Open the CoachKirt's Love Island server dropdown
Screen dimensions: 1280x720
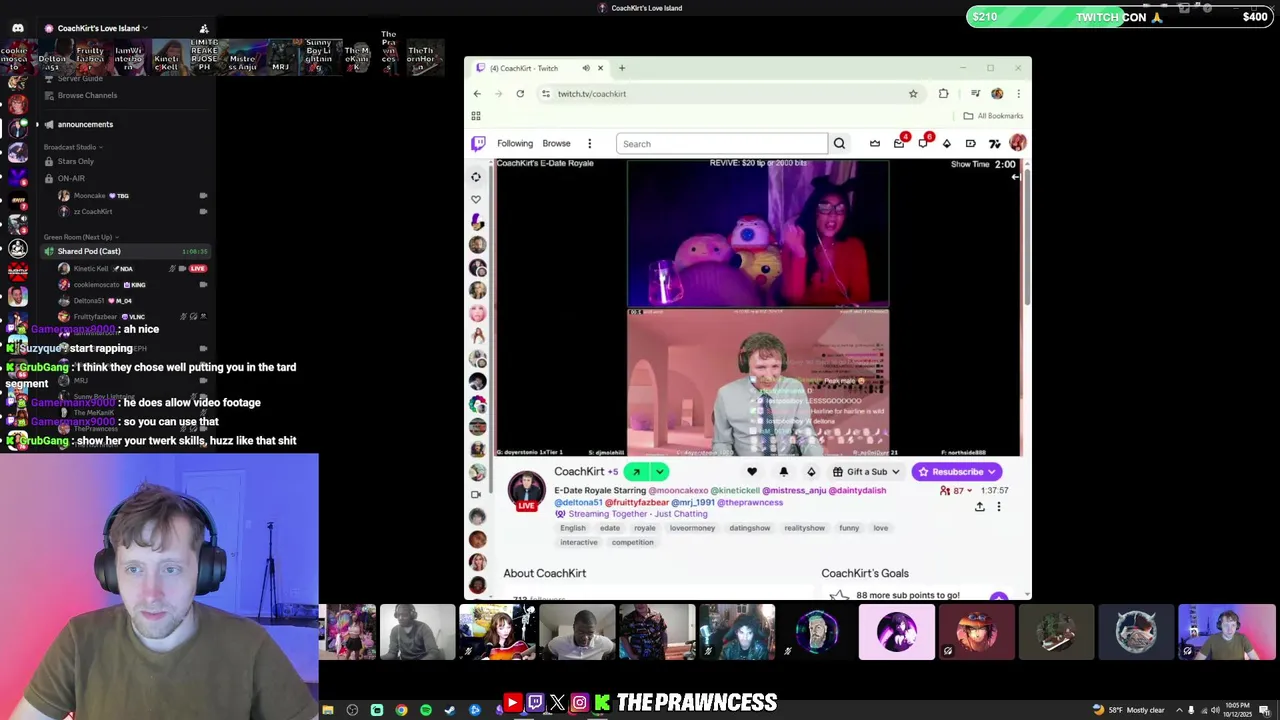(102, 28)
